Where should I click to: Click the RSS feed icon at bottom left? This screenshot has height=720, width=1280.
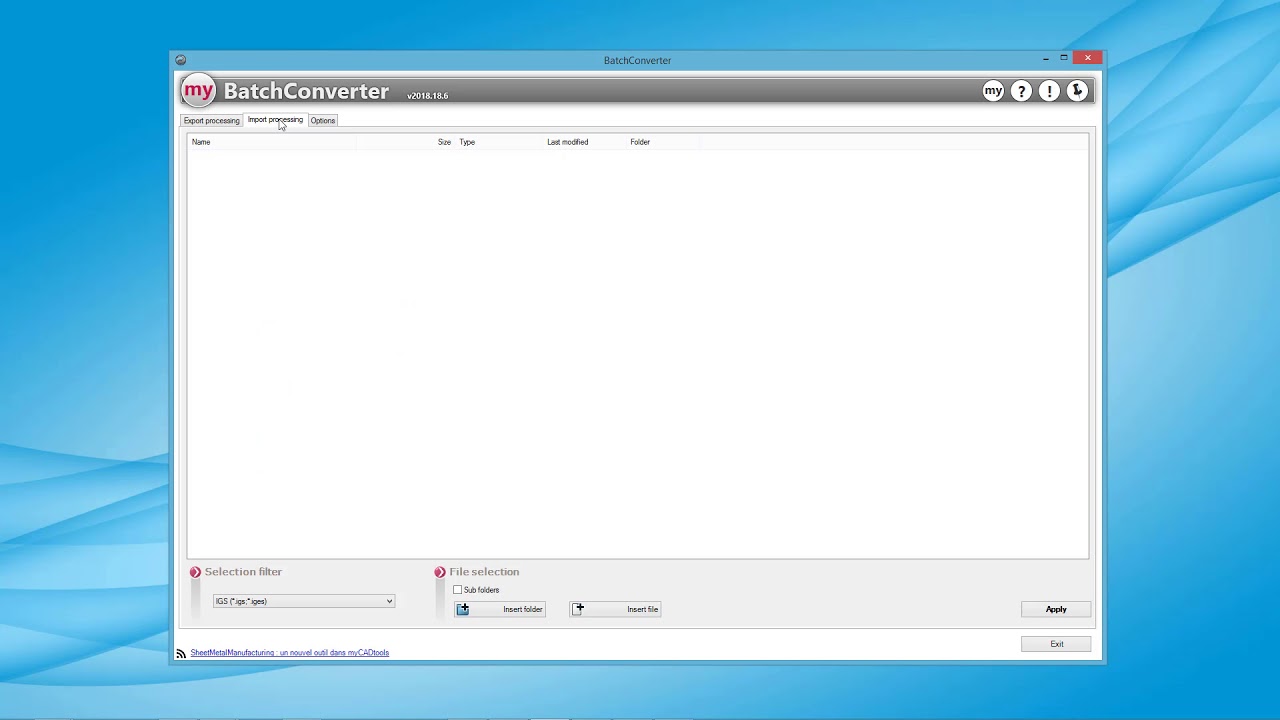point(181,653)
